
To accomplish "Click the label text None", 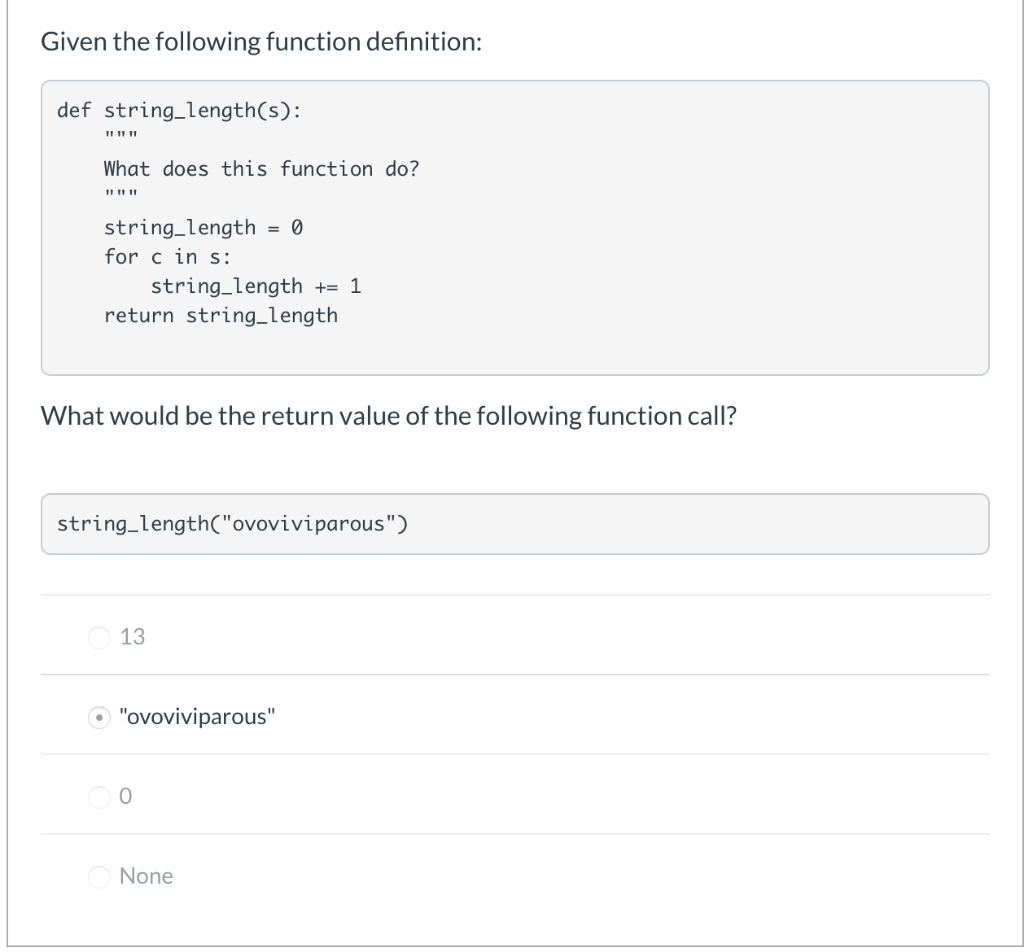I will 146,876.
